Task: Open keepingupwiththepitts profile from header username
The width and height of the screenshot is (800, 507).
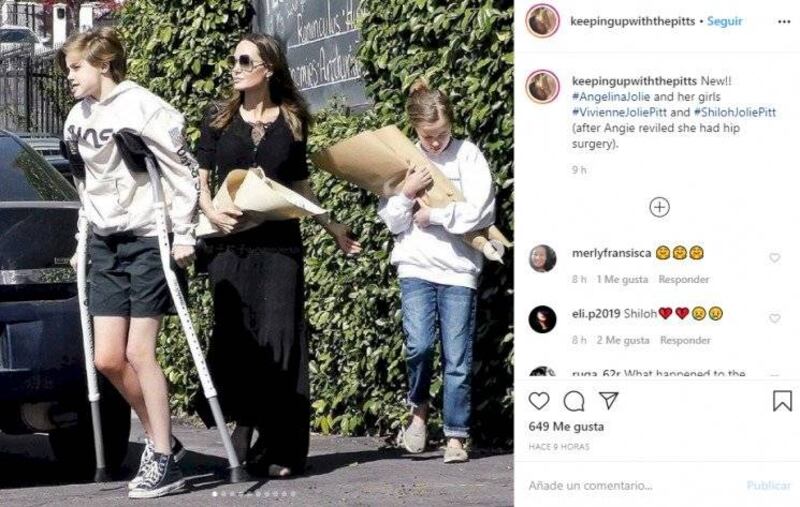Action: pyautogui.click(x=633, y=21)
